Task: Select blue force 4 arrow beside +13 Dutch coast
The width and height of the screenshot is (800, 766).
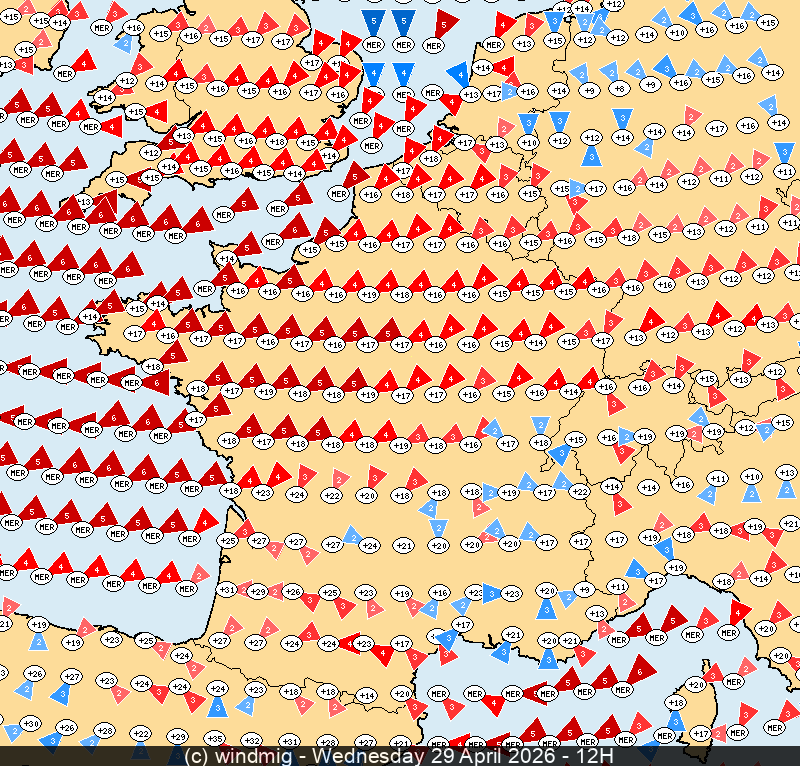Action: pyautogui.click(x=459, y=75)
